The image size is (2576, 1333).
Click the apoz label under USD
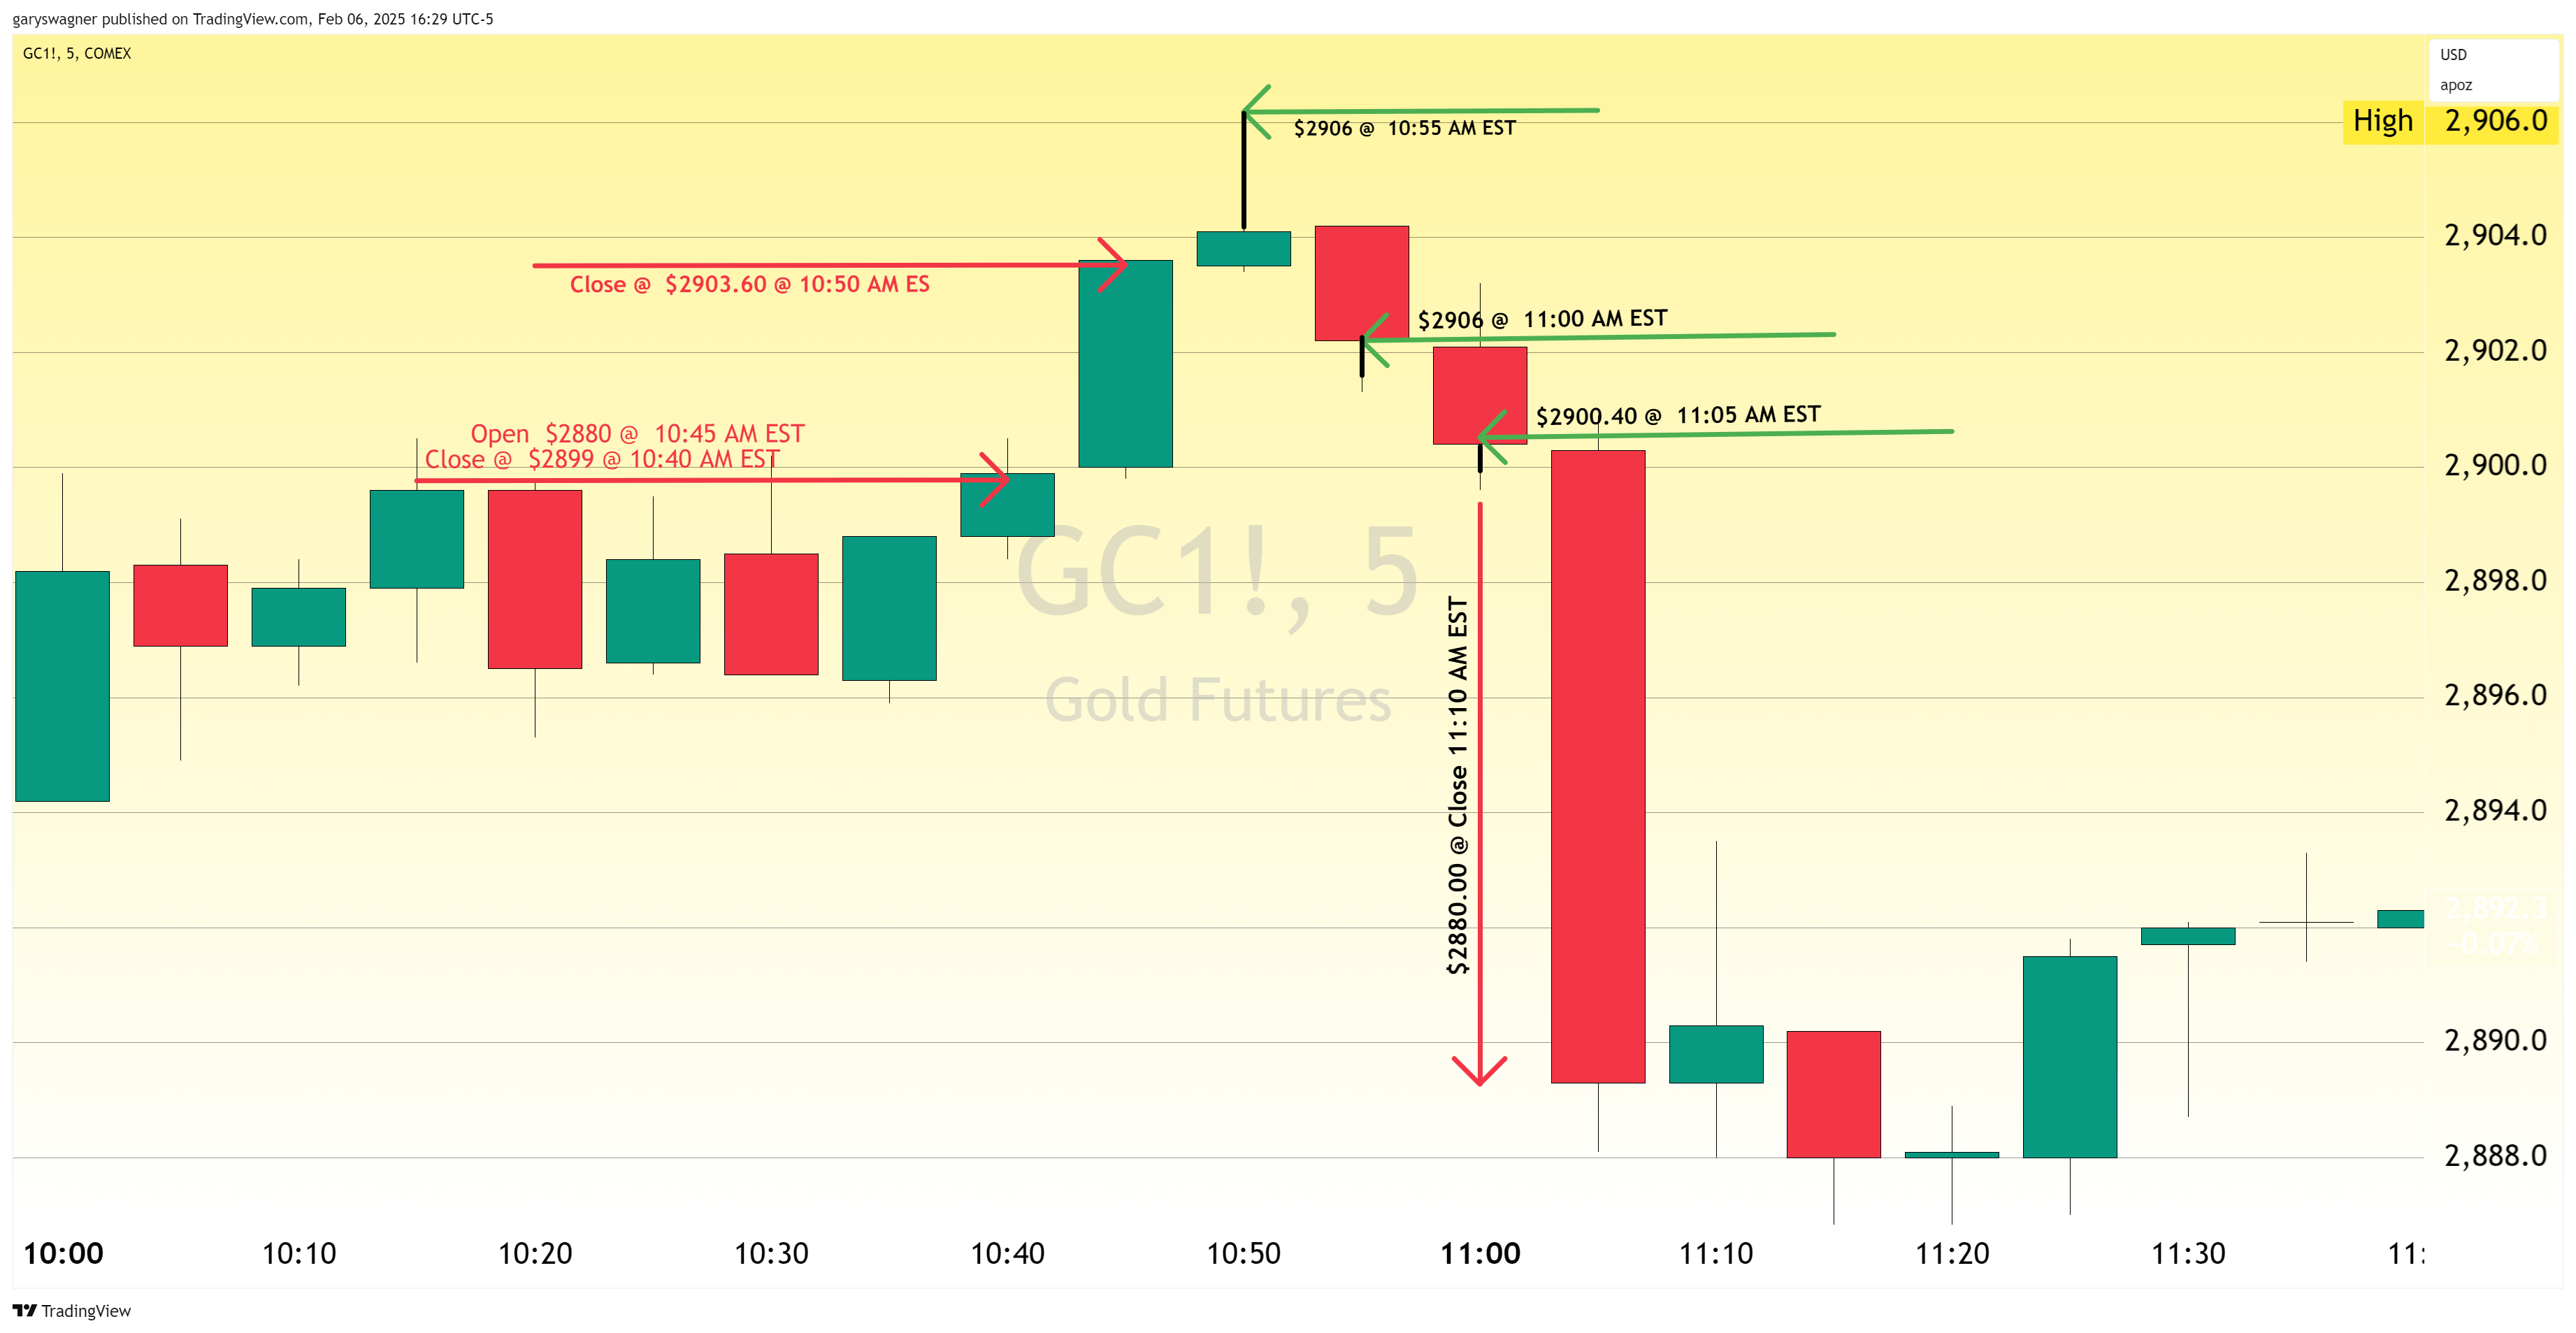point(2456,85)
